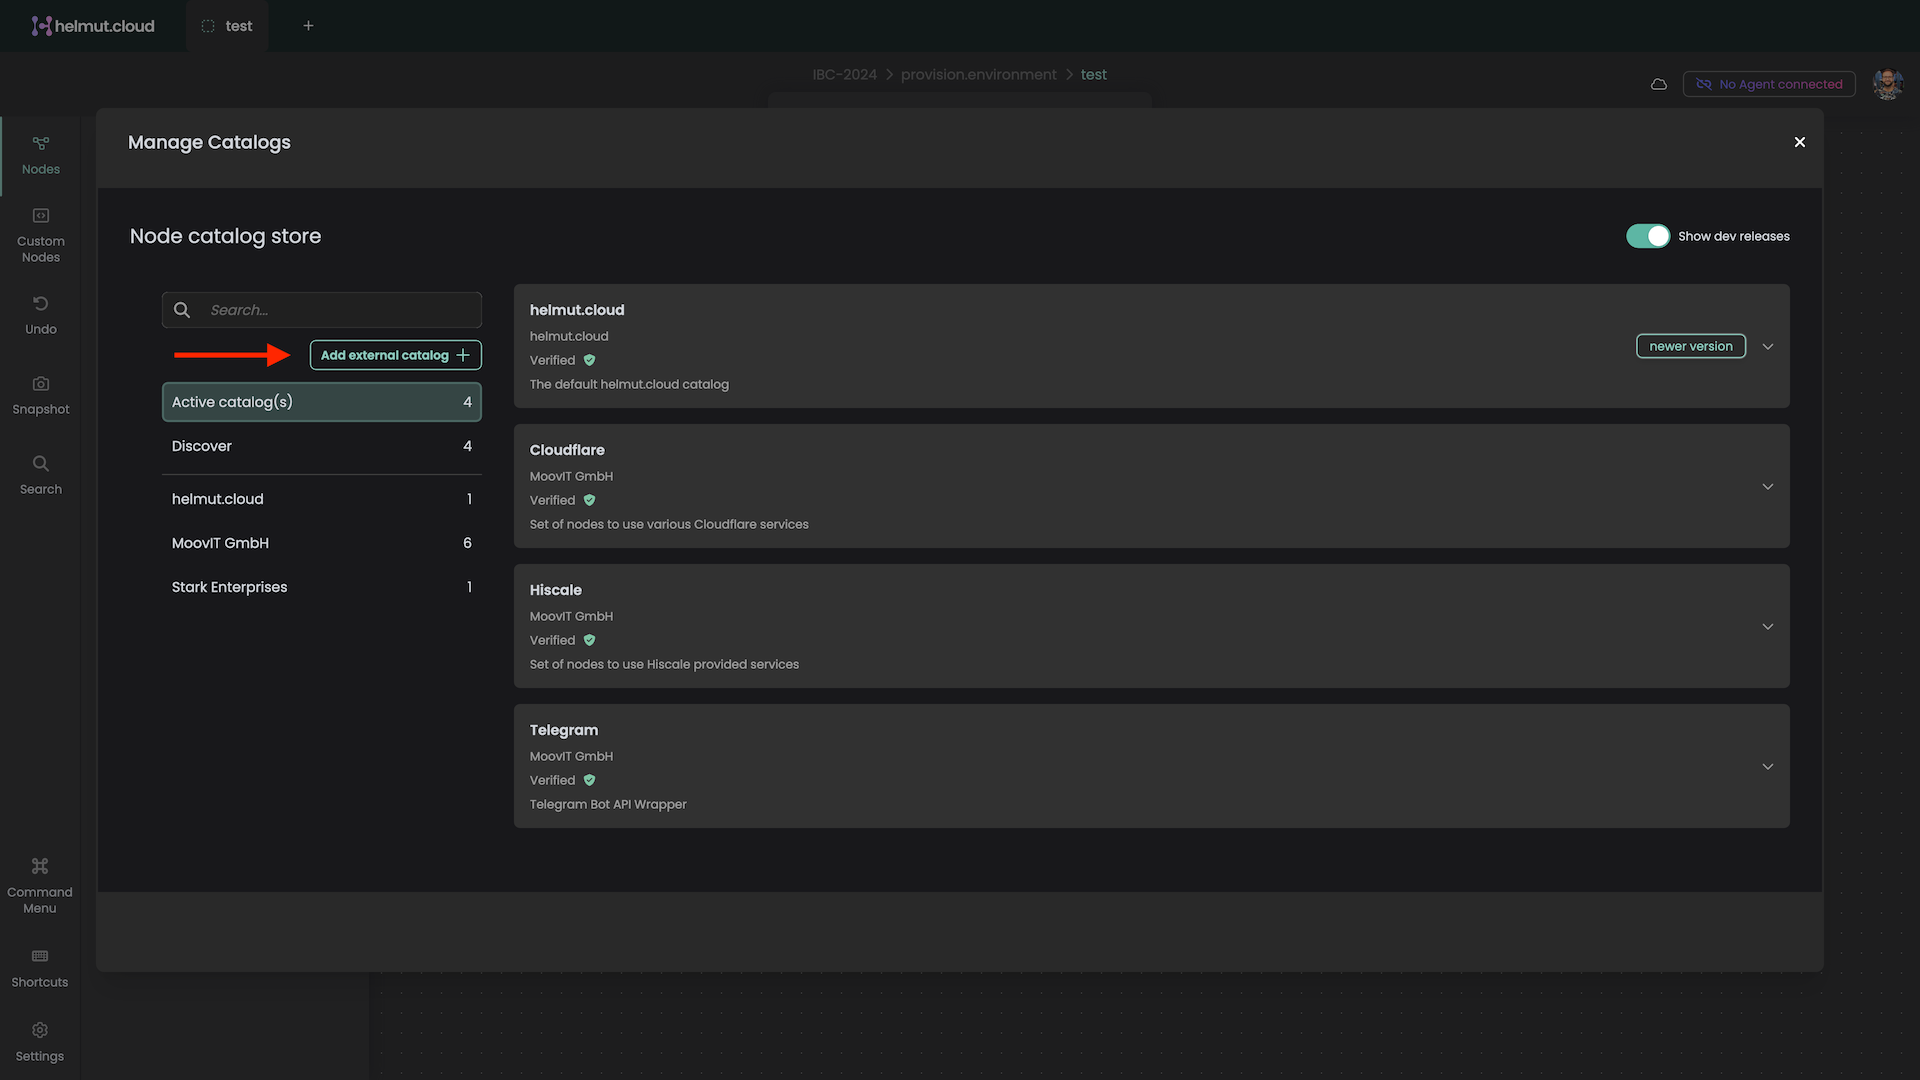Viewport: 1920px width, 1080px height.
Task: Show keyboard Shortcuts from the sidebar
Action: pyautogui.click(x=40, y=967)
